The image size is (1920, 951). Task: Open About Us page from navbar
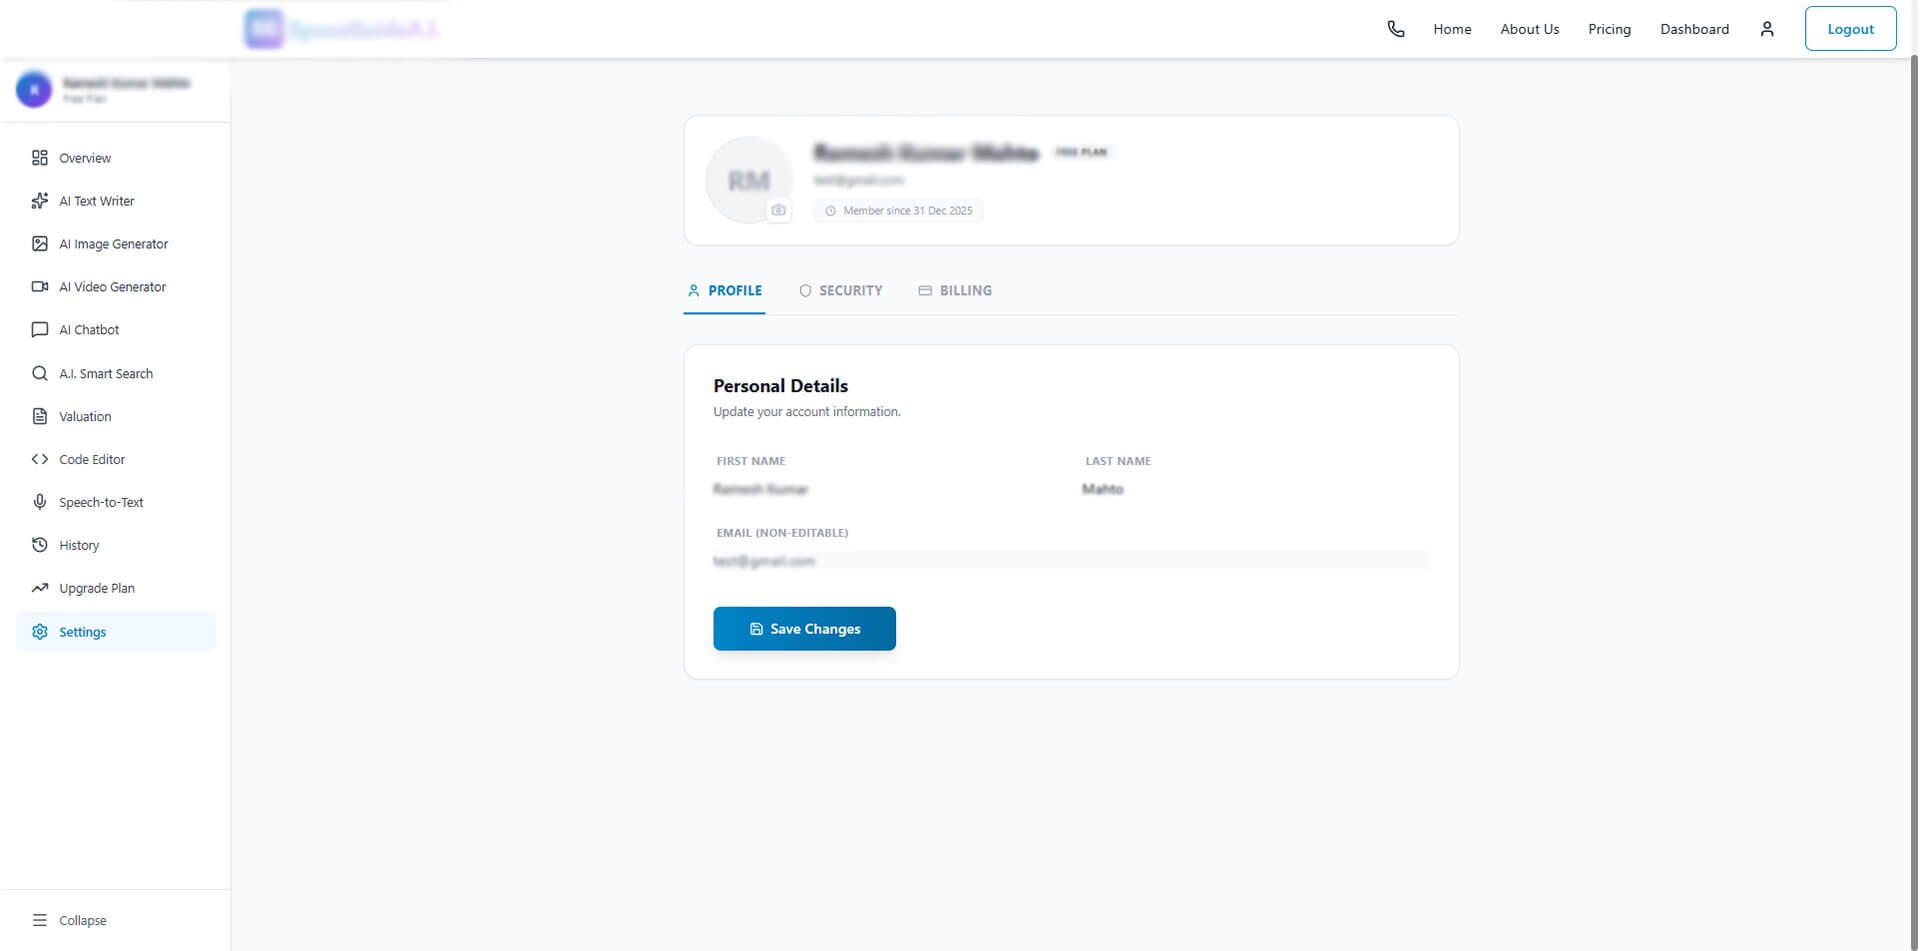tap(1529, 29)
